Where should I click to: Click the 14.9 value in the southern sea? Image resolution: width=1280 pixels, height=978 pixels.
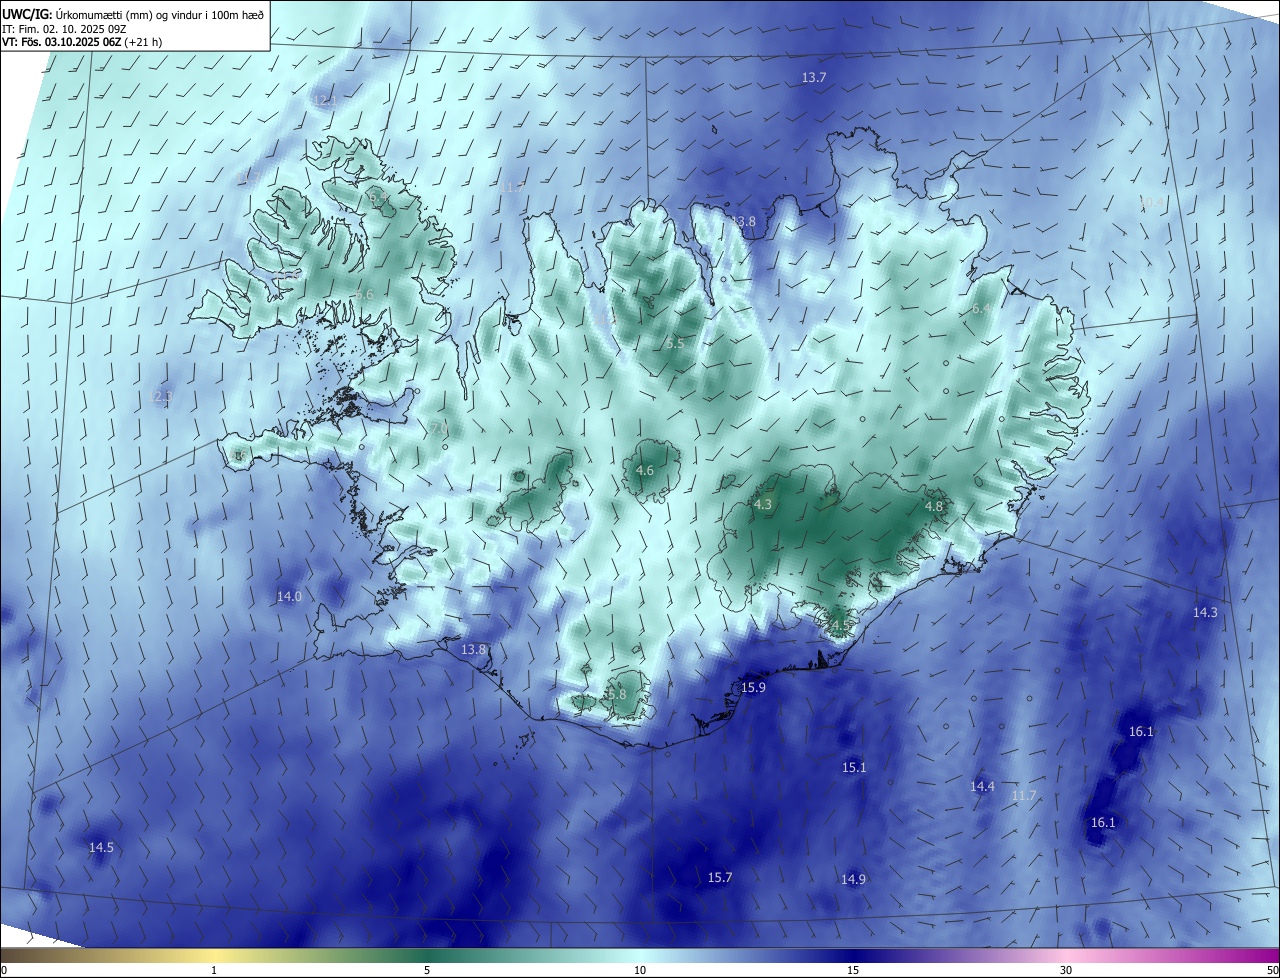click(x=853, y=880)
